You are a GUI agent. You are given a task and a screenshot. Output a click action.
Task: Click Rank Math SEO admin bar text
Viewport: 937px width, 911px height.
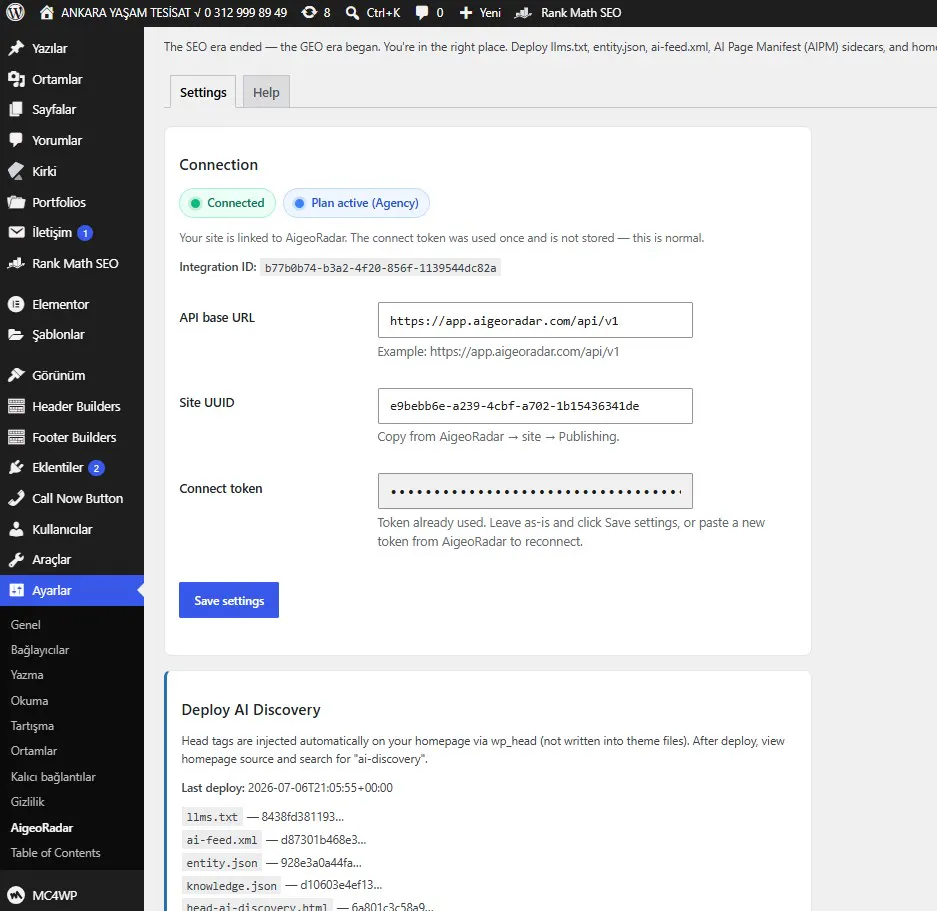[581, 13]
